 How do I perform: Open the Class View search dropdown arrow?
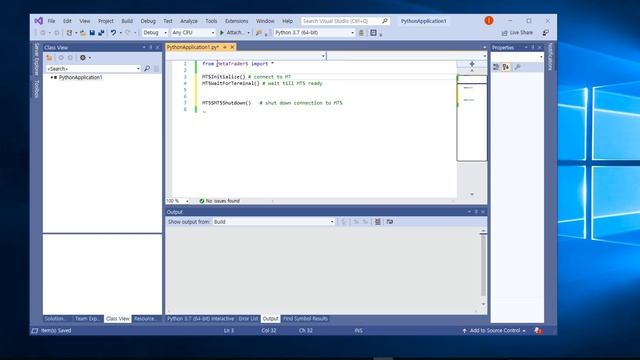(x=138, y=69)
